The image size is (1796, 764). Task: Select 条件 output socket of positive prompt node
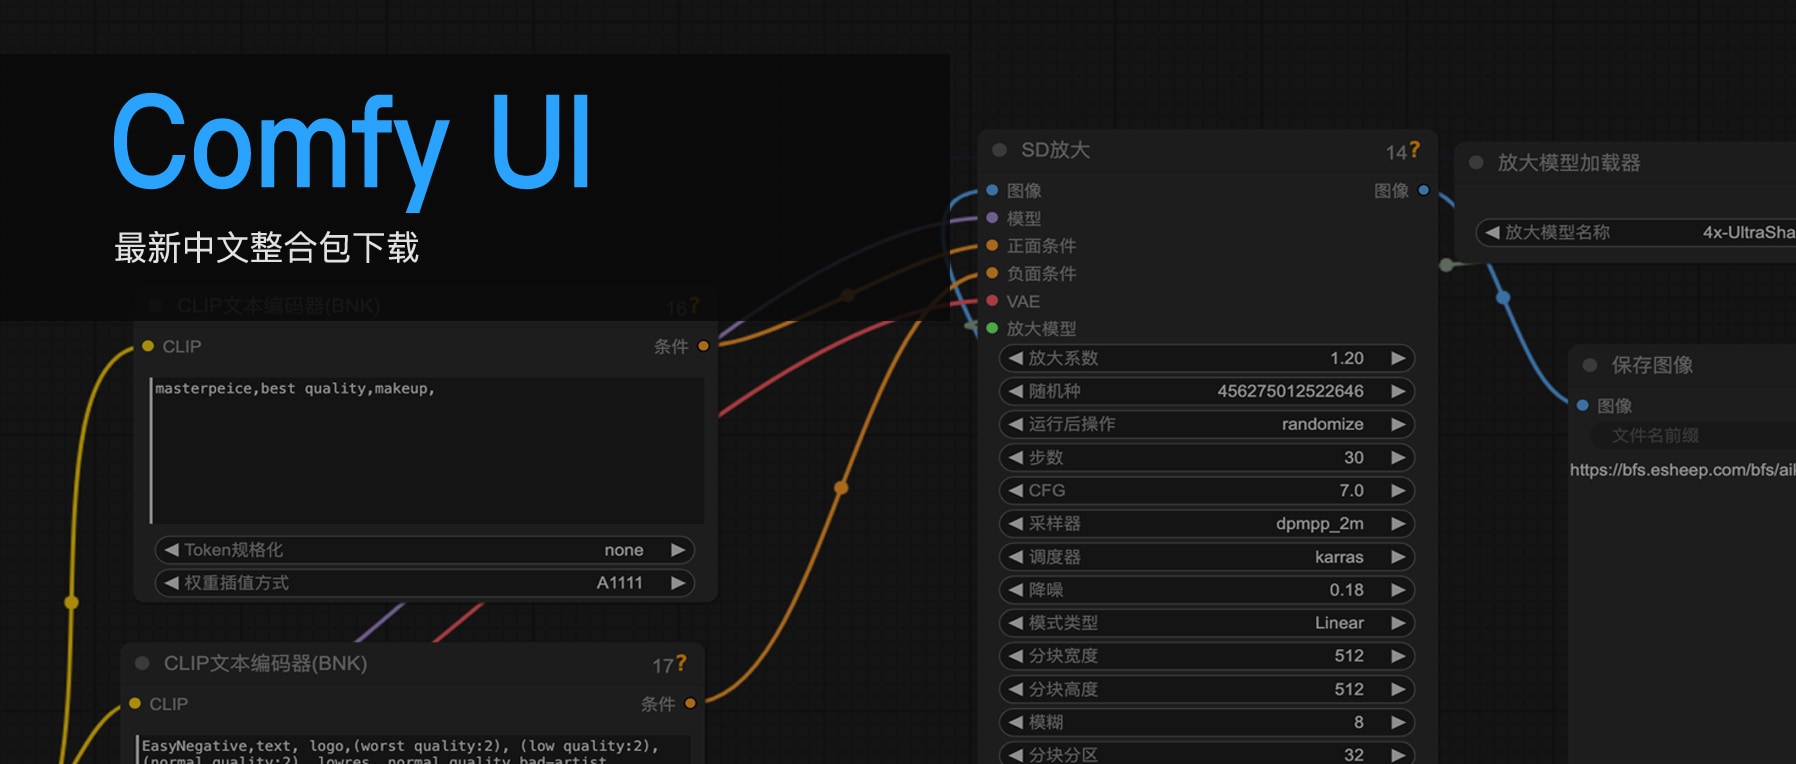(704, 346)
